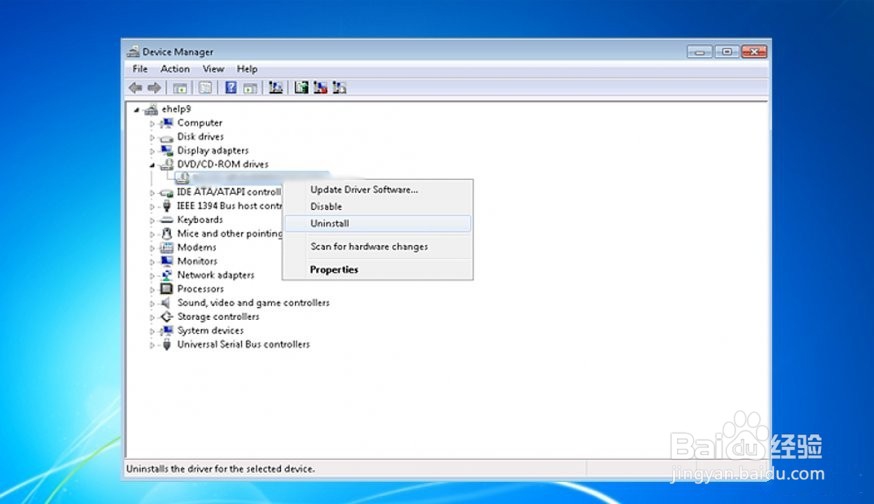874x504 pixels.
Task: Minimize the Device Manager window
Action: point(700,52)
